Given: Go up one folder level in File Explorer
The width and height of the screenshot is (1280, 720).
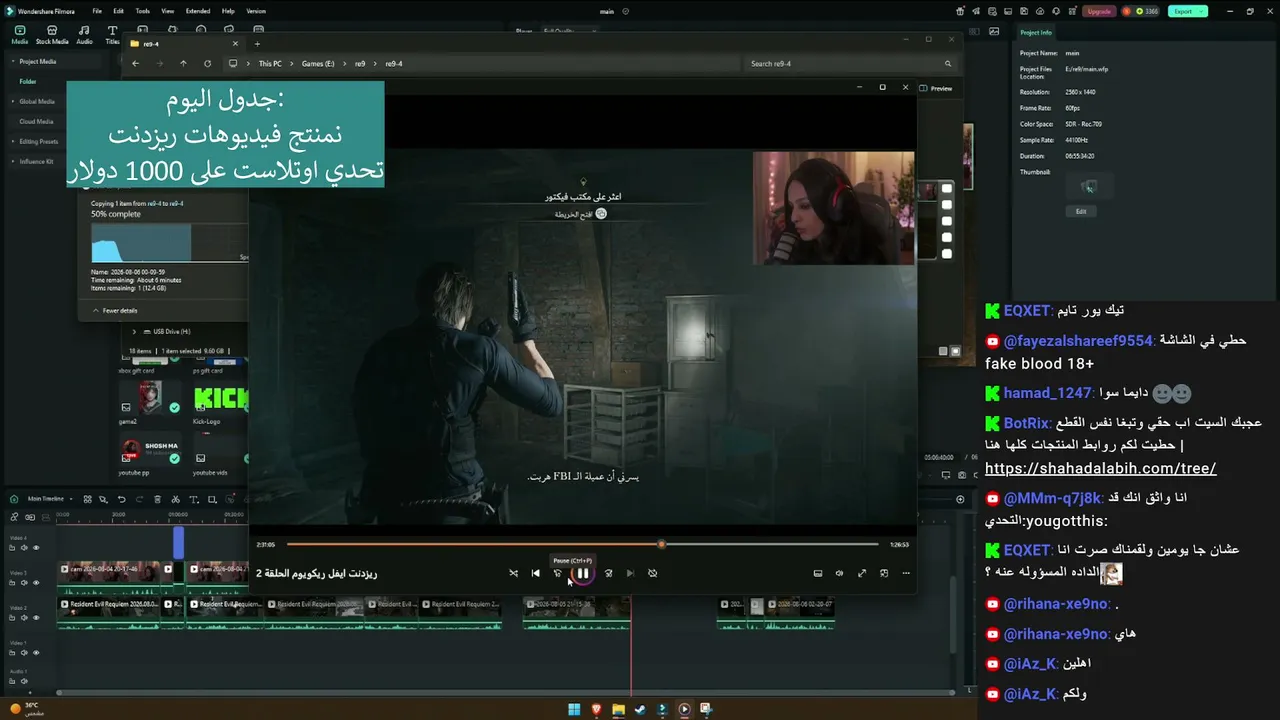Looking at the screenshot, I should coord(183,63).
